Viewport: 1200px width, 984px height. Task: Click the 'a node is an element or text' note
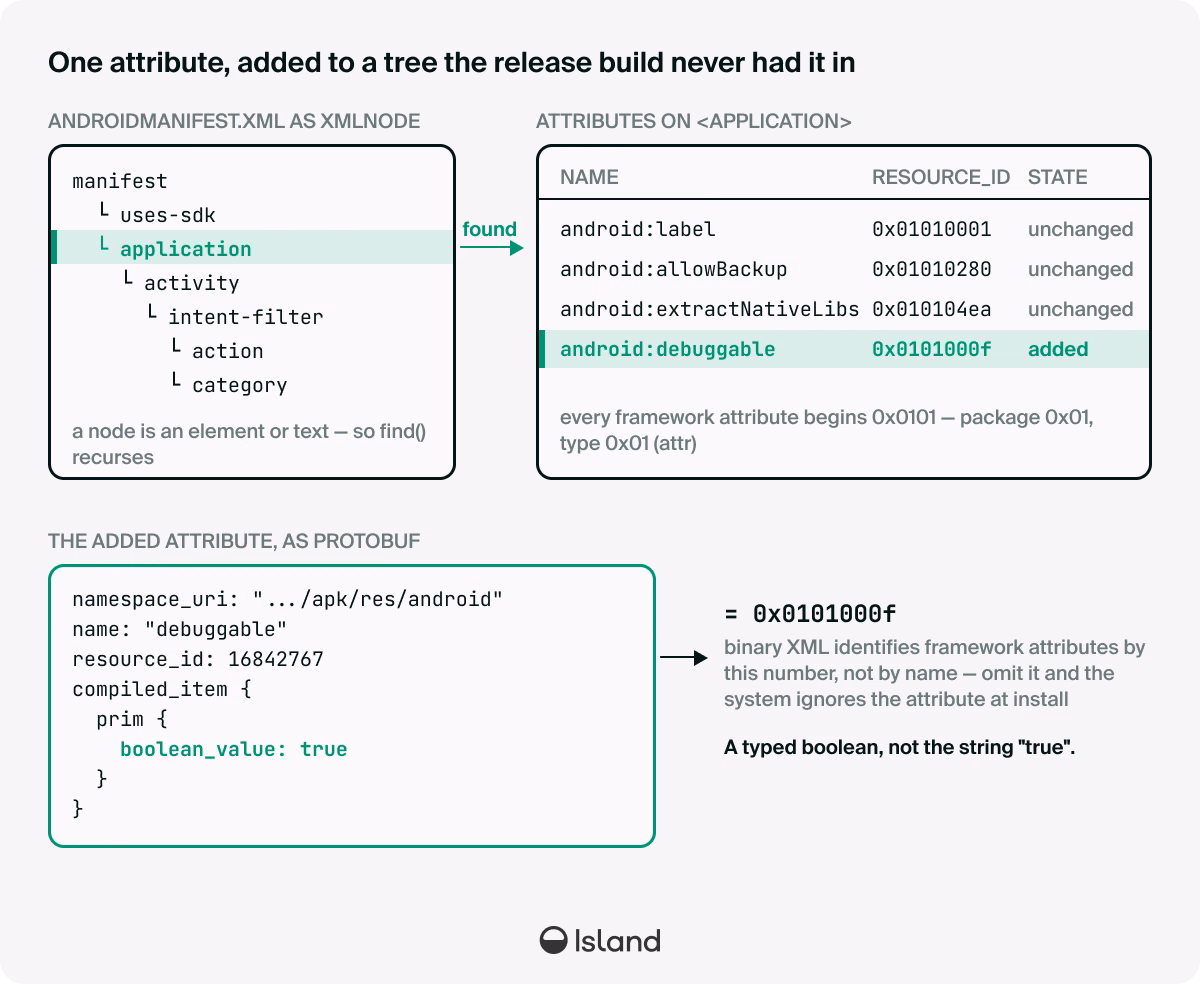(x=249, y=444)
